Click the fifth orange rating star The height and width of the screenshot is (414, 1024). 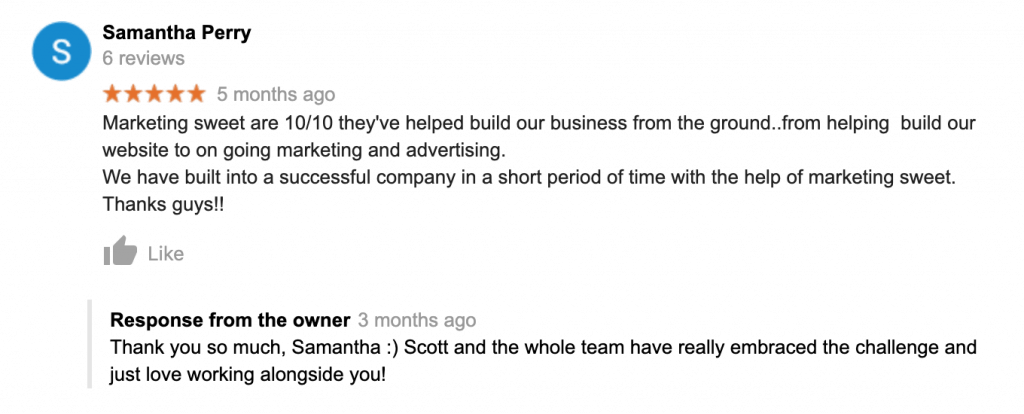point(196,94)
